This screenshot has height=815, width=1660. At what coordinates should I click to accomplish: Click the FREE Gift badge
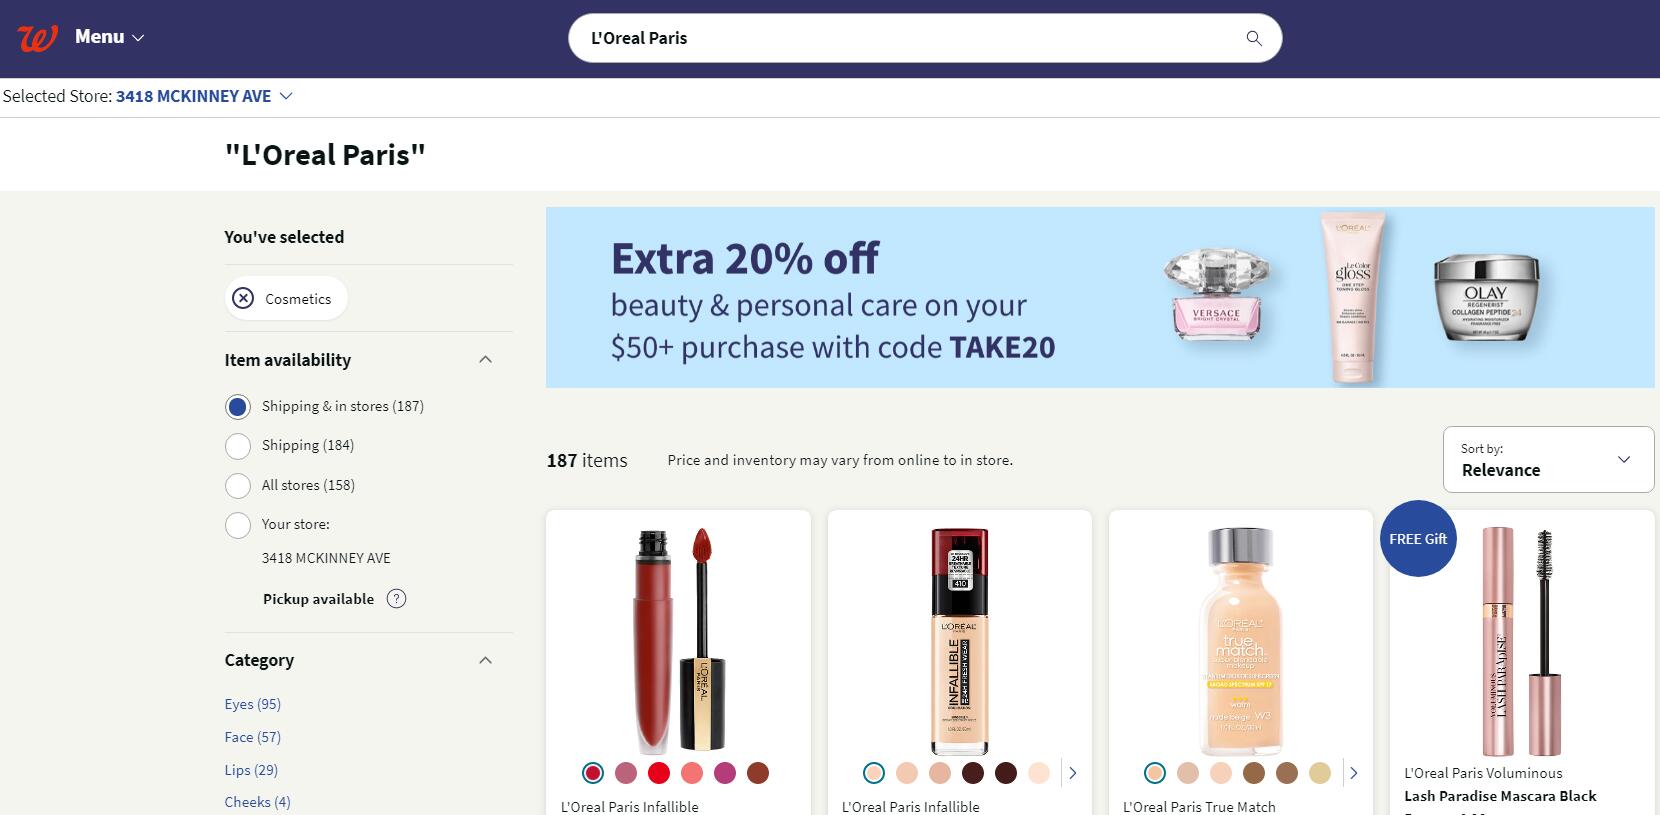point(1417,539)
